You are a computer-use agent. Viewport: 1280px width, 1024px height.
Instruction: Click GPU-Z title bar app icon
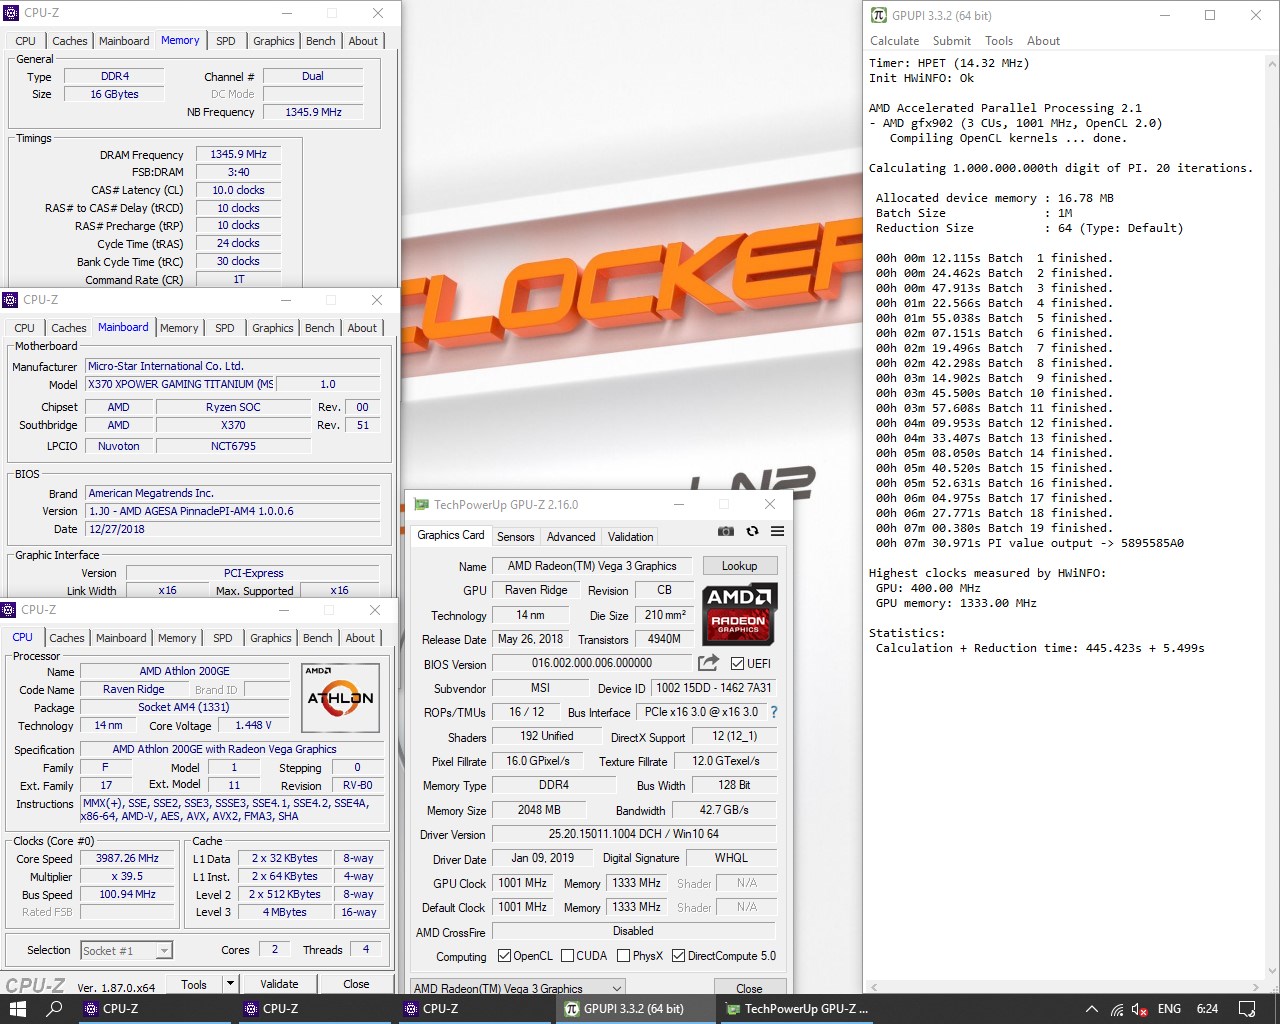pos(422,505)
